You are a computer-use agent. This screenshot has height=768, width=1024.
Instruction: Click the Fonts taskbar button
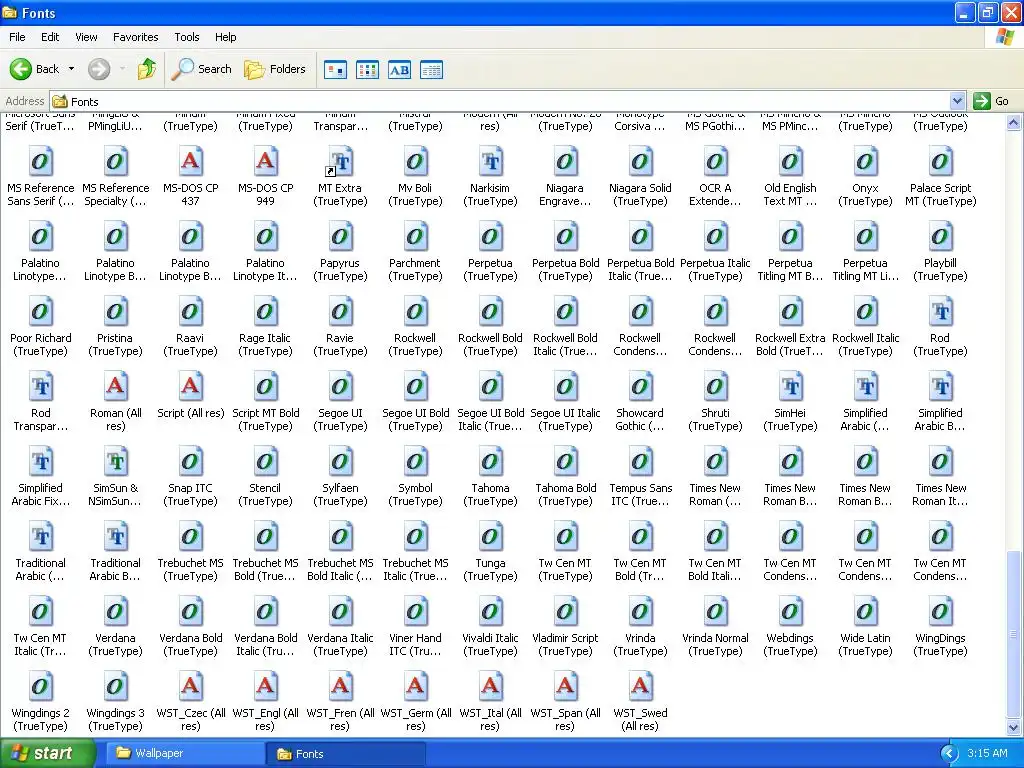tap(346, 754)
